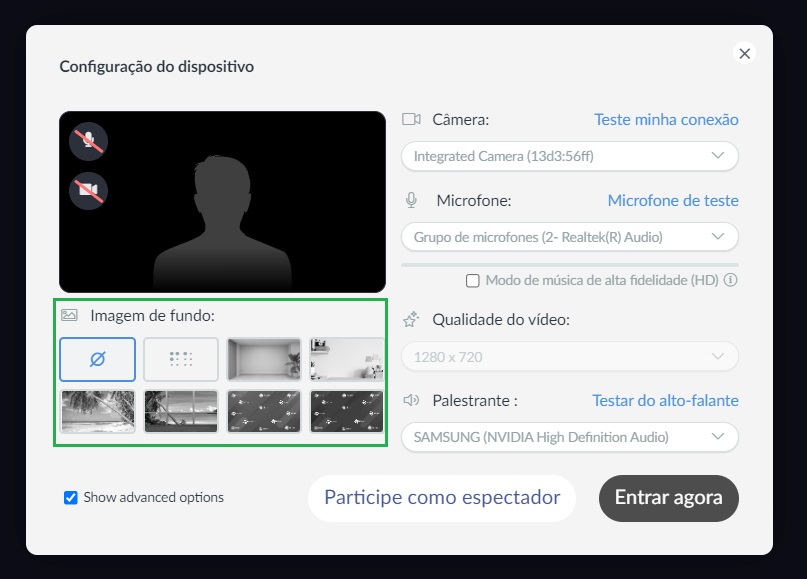Click the Teste minha conexão link
The width and height of the screenshot is (807, 579).
click(666, 119)
